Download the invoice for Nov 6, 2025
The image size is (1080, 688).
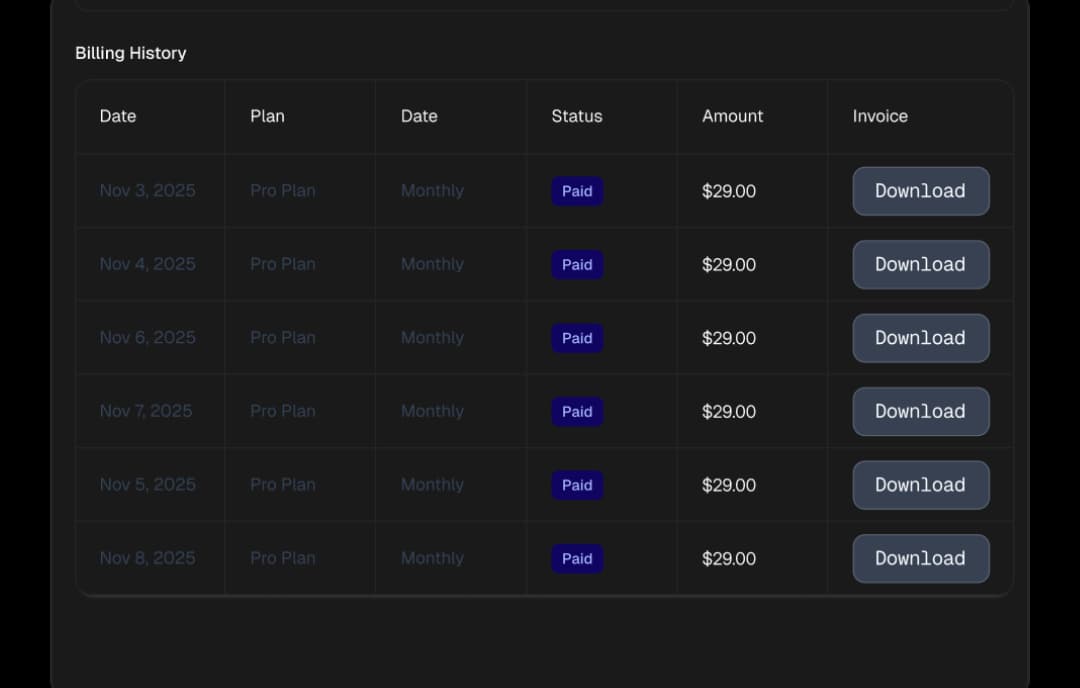[920, 338]
